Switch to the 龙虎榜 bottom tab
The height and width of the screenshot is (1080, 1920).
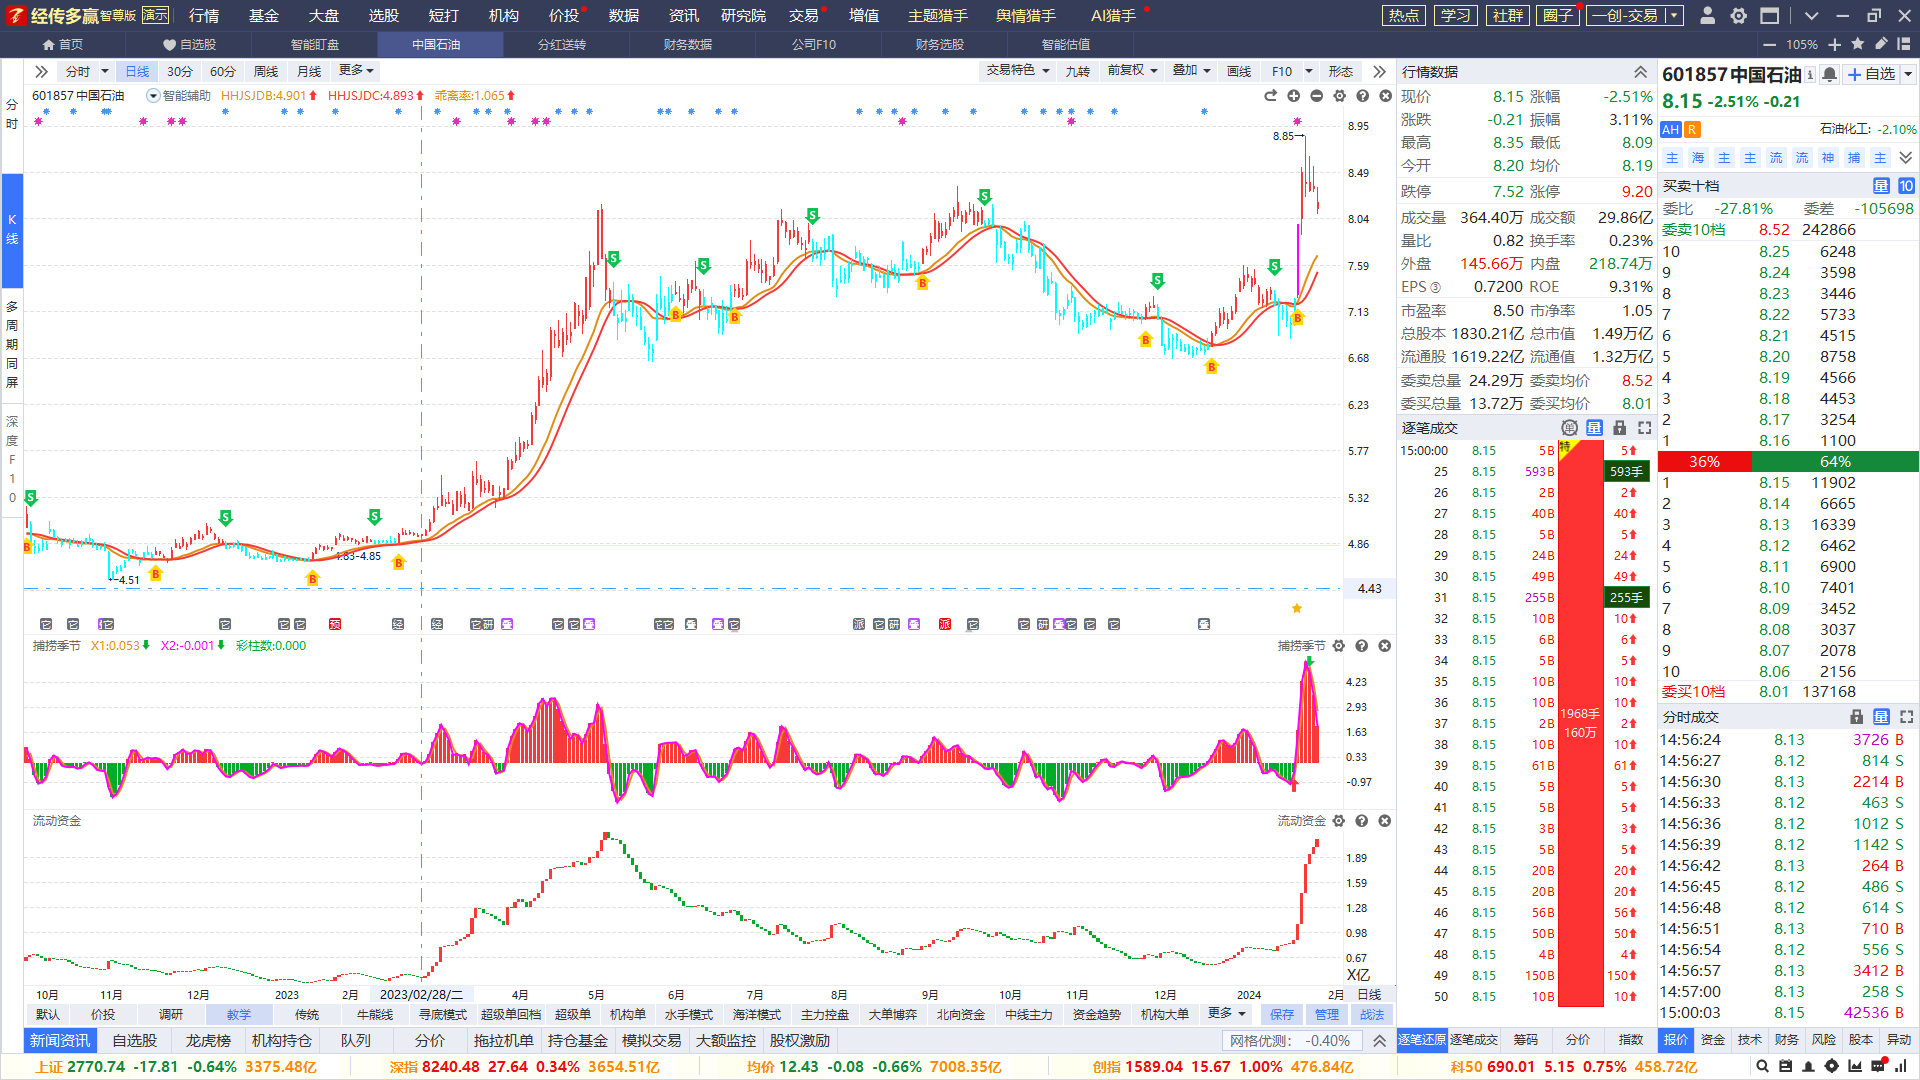[208, 1041]
